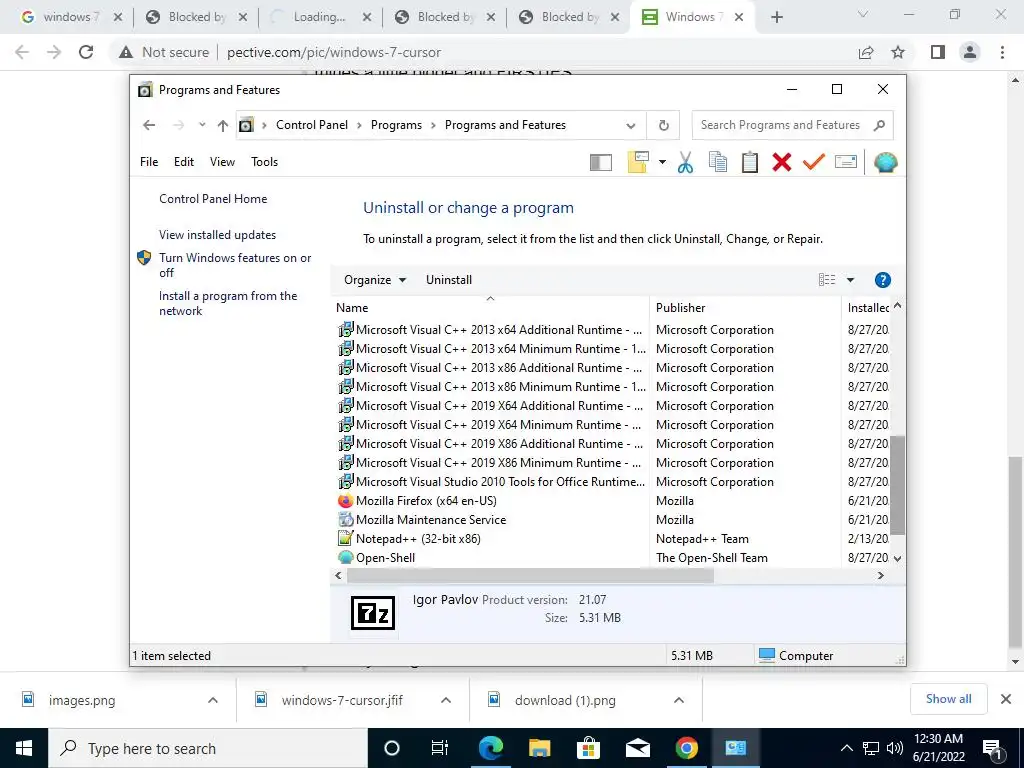The image size is (1024, 768).
Task: Click the Change your view icon
Action: click(827, 280)
